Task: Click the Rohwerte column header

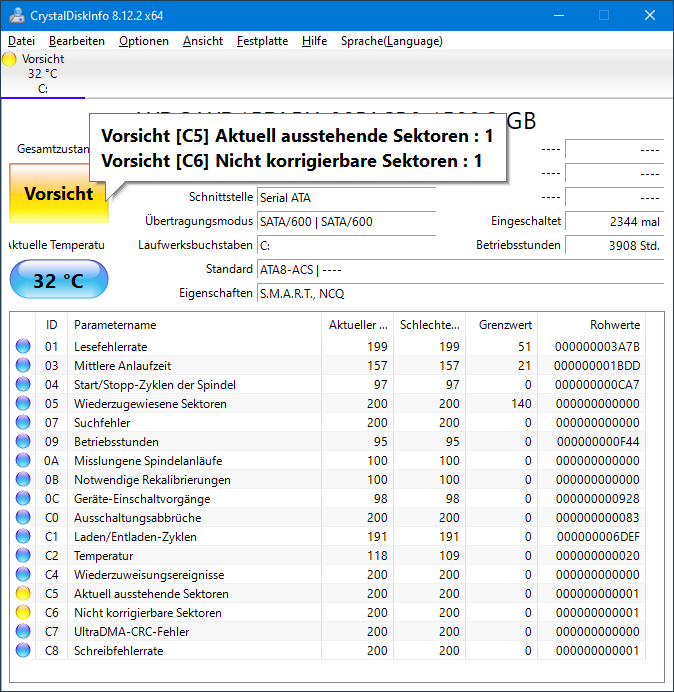Action: tap(591, 325)
